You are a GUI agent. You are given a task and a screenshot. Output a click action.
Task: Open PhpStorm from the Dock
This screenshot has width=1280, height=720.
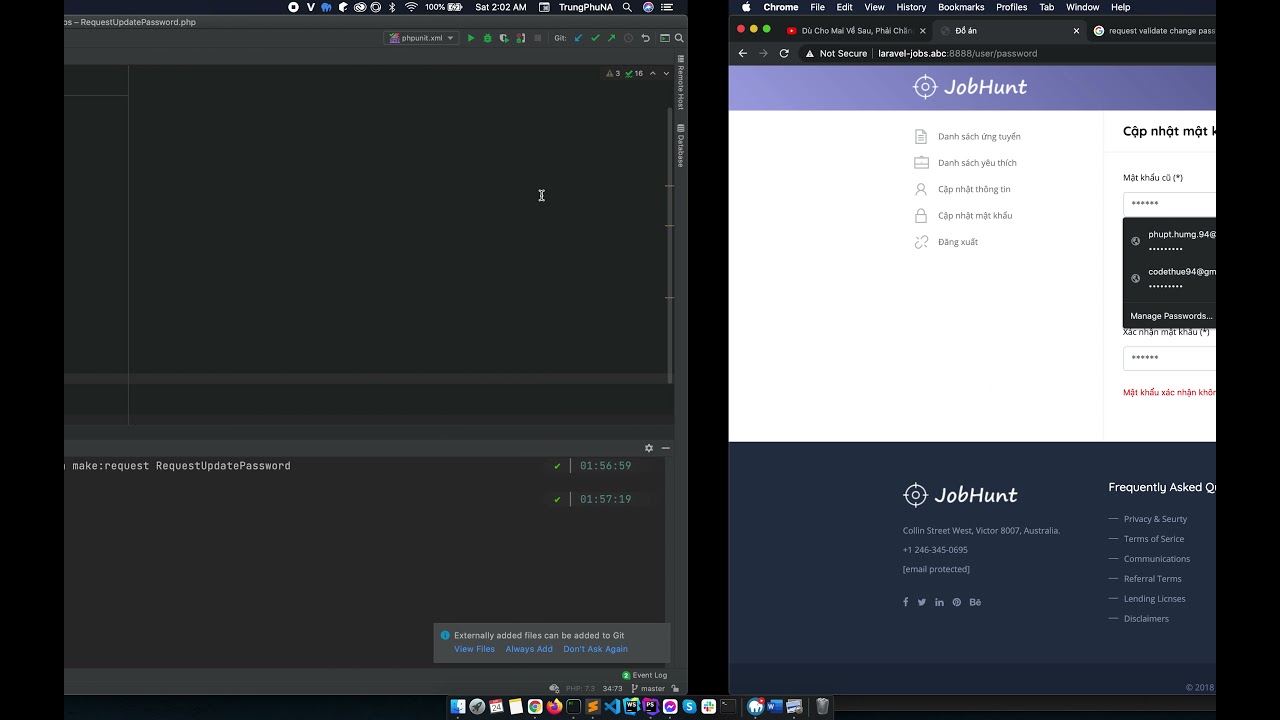(651, 706)
